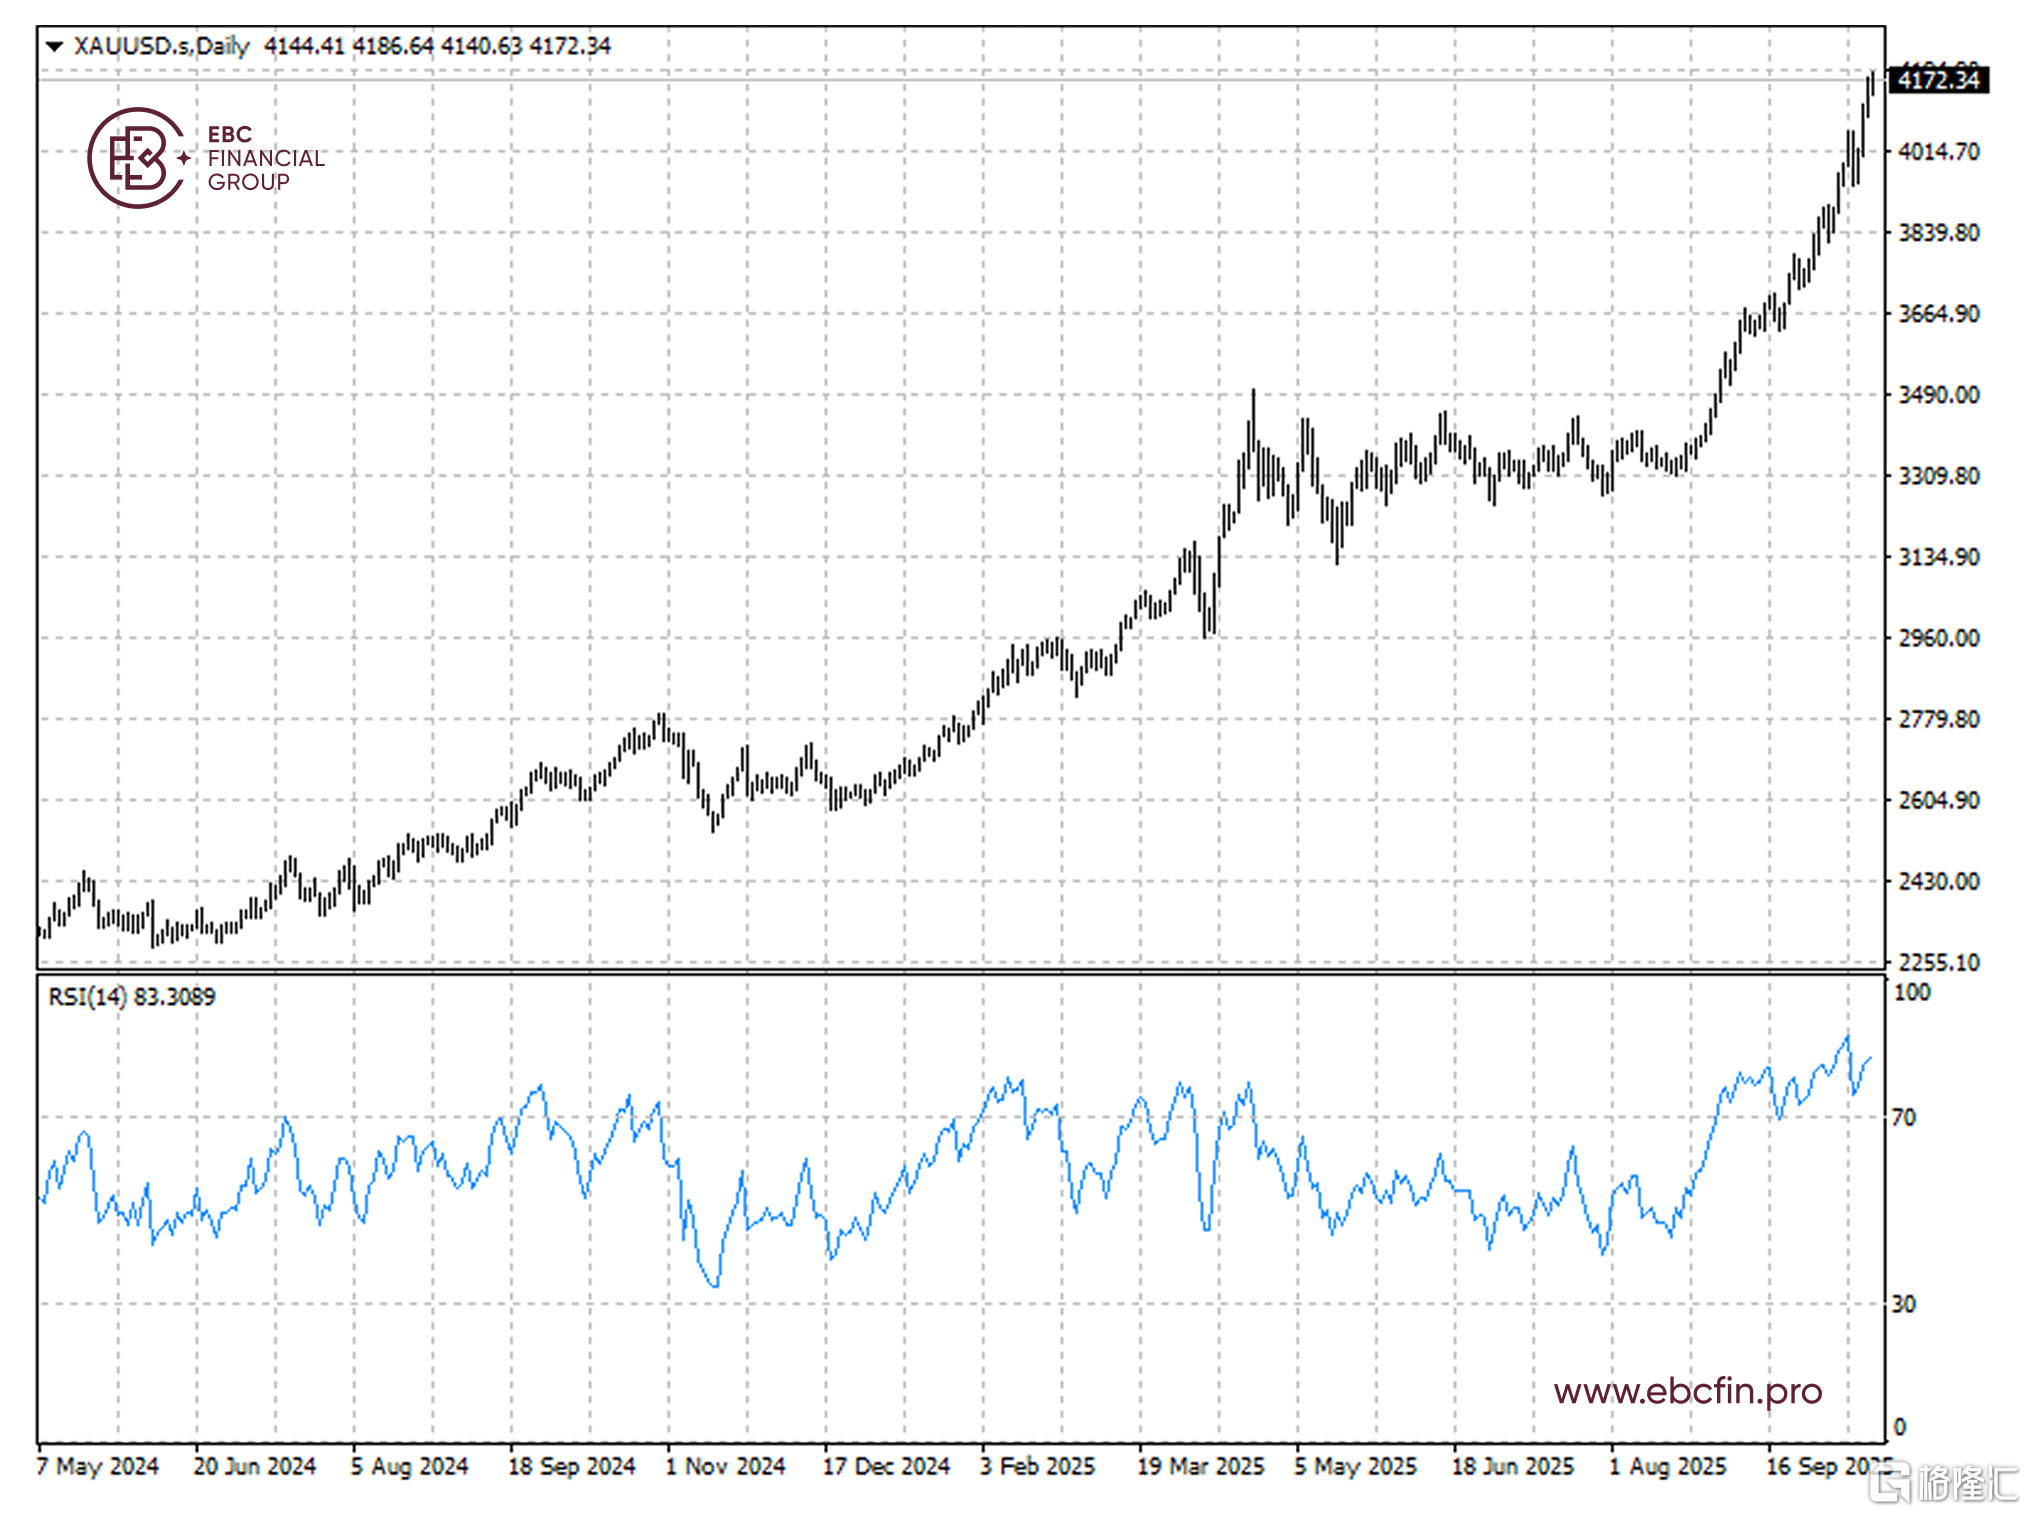Screen dimensions: 2028x1514
Task: Click the 1 Nov 2024 date marker
Action: (x=726, y=1466)
